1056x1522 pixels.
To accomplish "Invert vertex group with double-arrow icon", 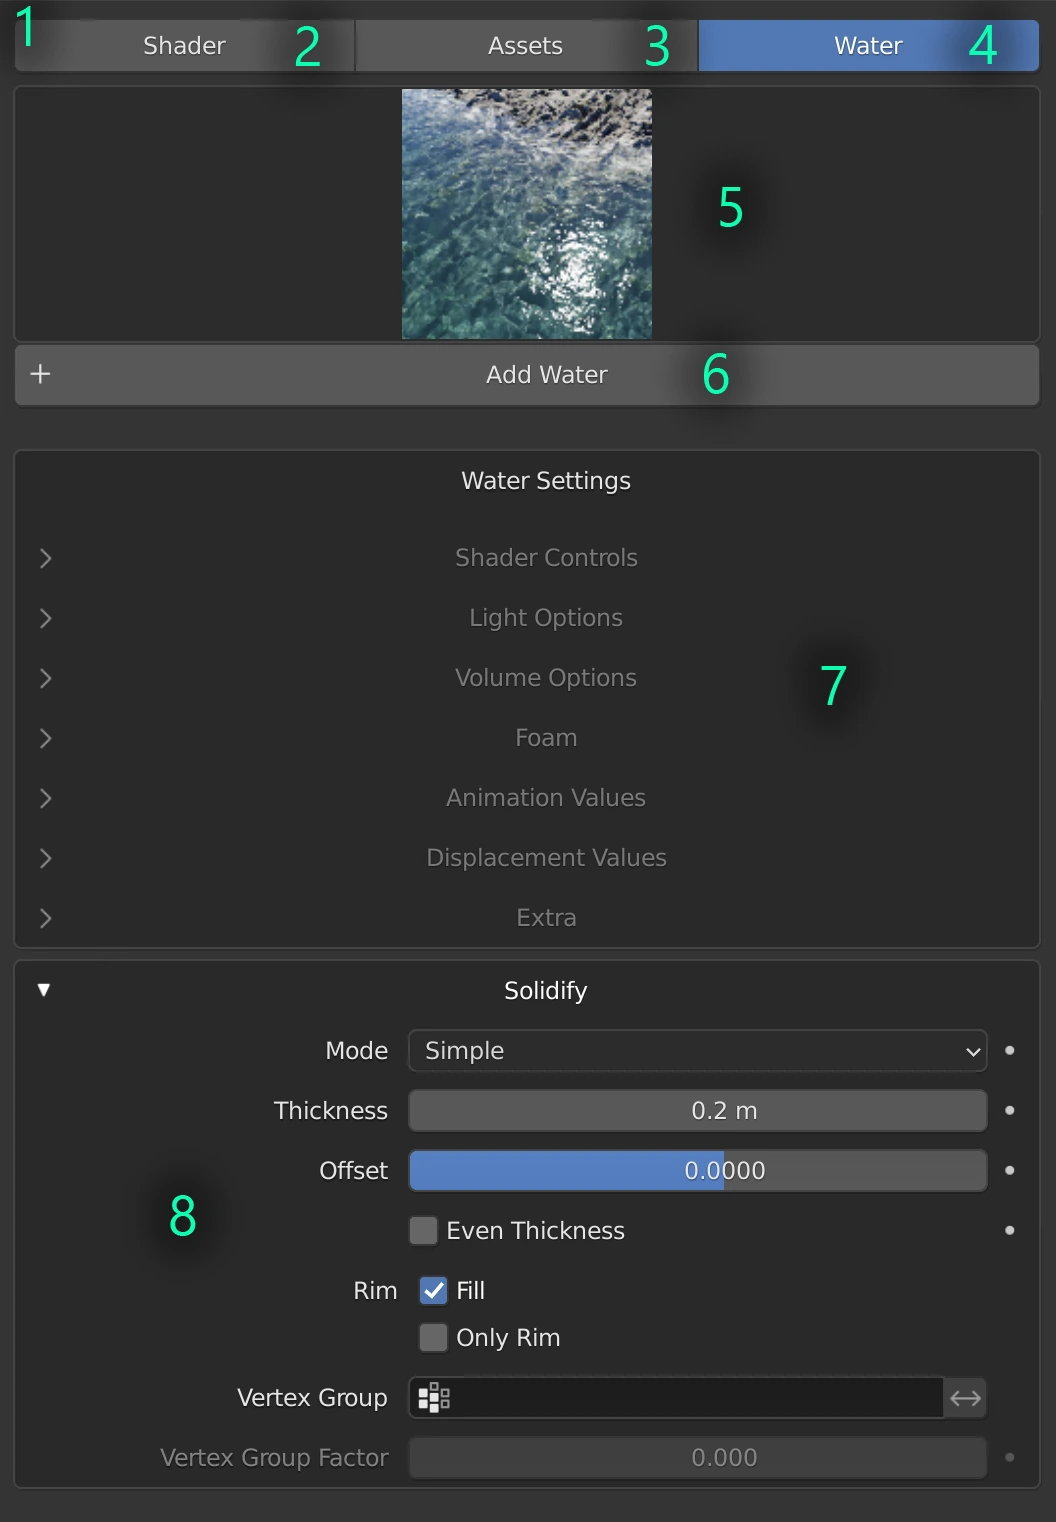I will [965, 1398].
